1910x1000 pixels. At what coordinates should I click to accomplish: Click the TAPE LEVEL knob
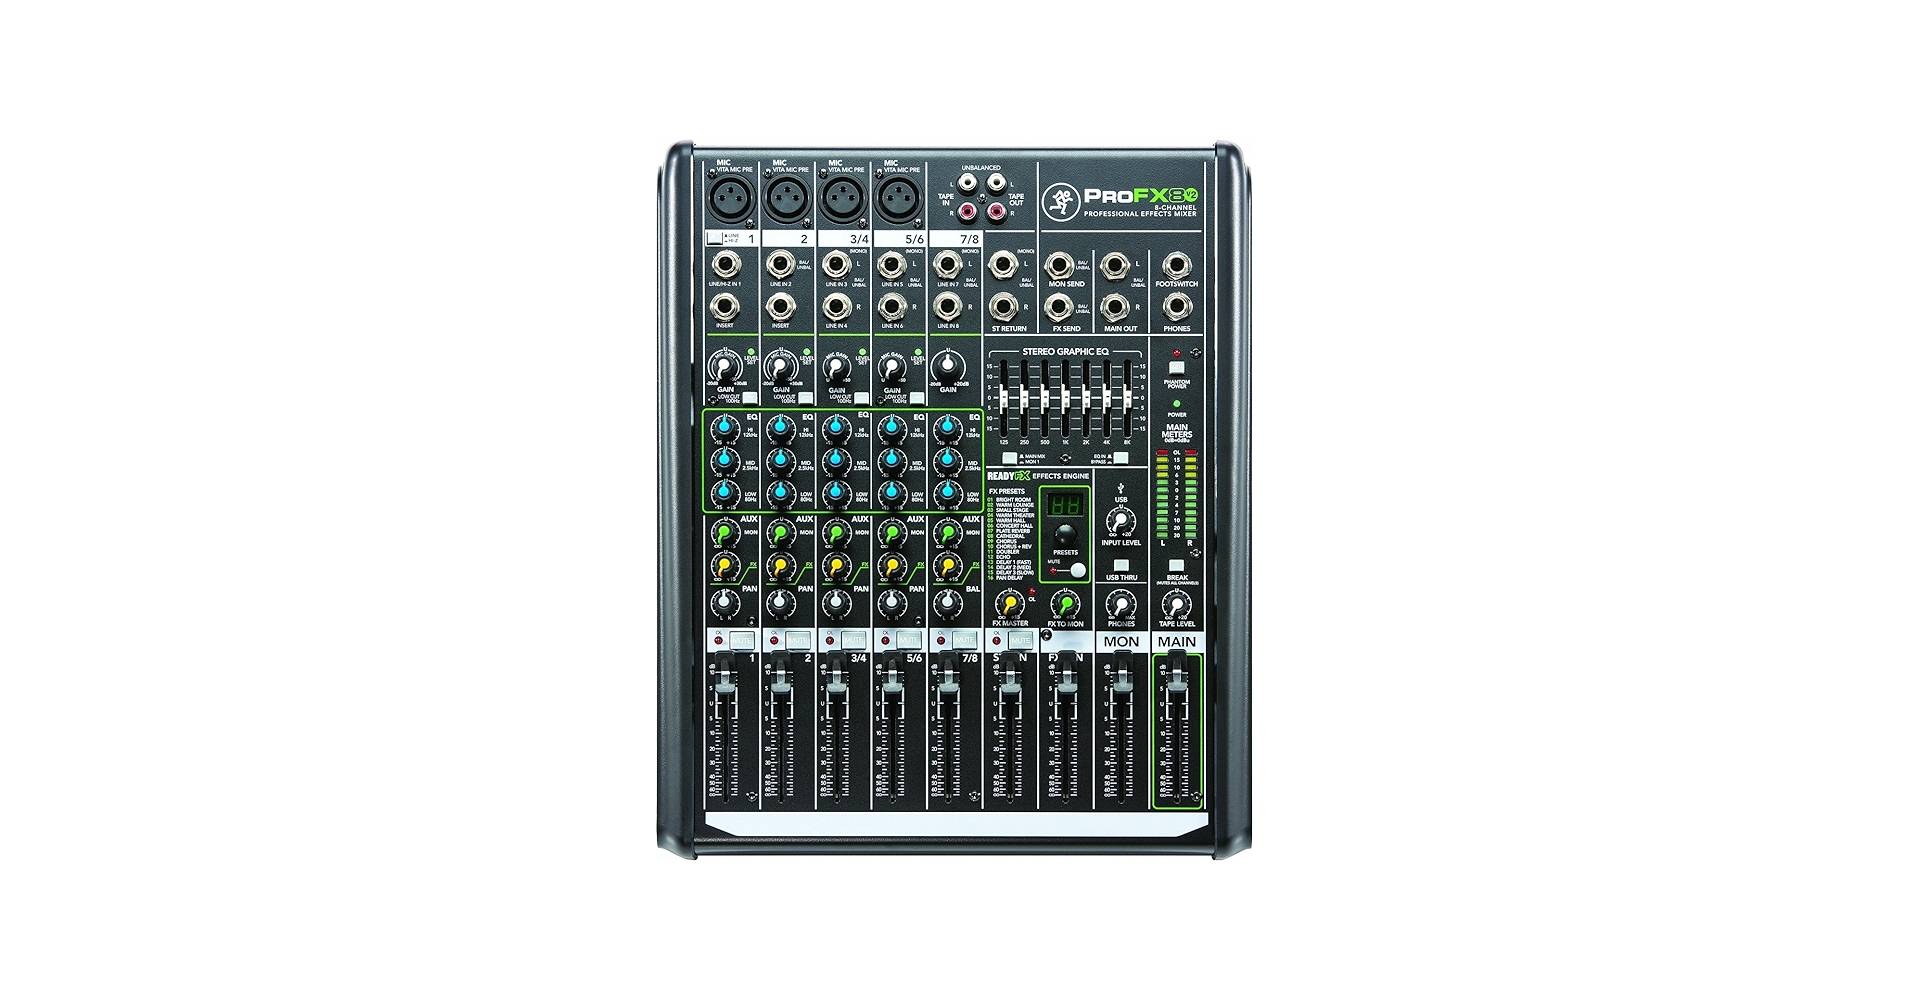point(1176,604)
